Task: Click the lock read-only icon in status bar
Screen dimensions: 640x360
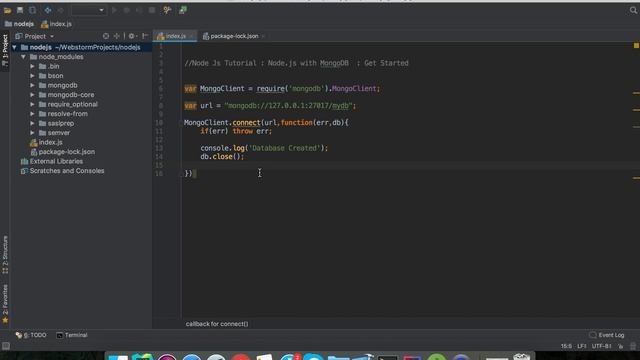Action: pos(620,346)
